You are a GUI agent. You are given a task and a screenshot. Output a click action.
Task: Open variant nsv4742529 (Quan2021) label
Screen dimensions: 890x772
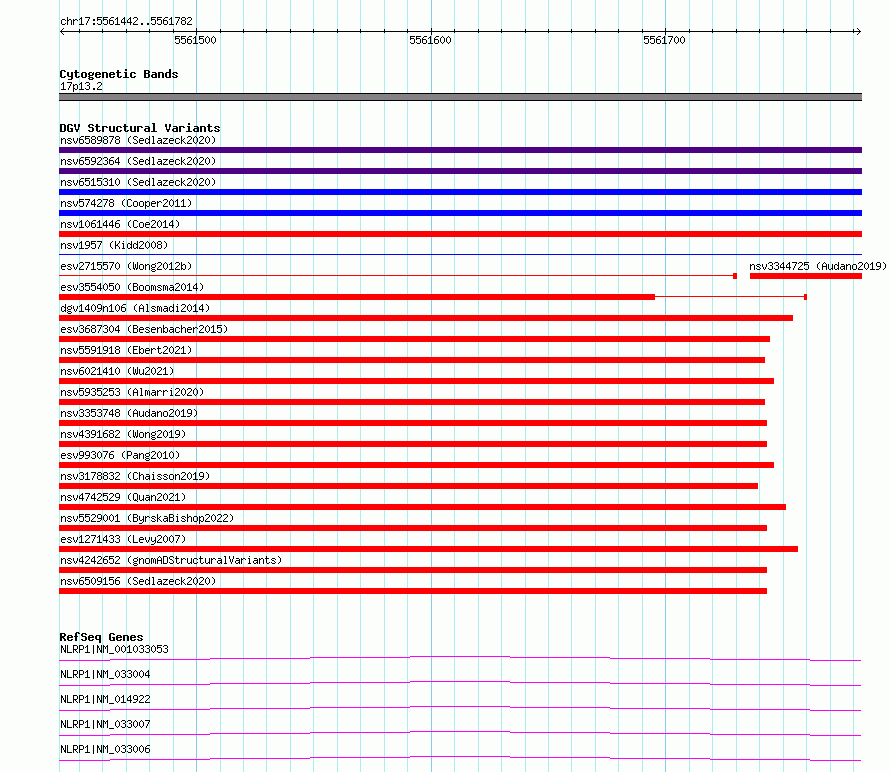(x=123, y=497)
